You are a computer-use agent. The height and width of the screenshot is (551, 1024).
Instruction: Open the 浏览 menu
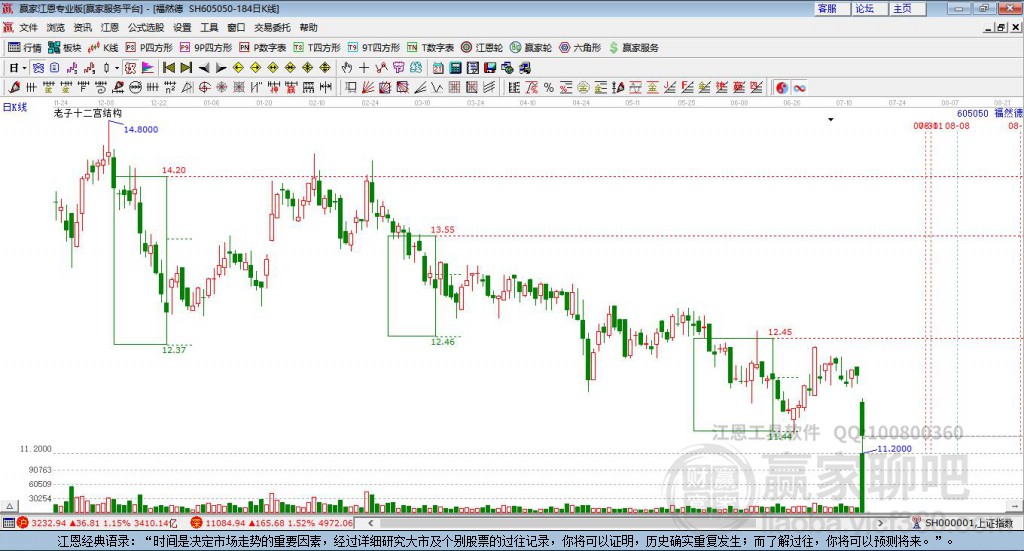pos(56,27)
